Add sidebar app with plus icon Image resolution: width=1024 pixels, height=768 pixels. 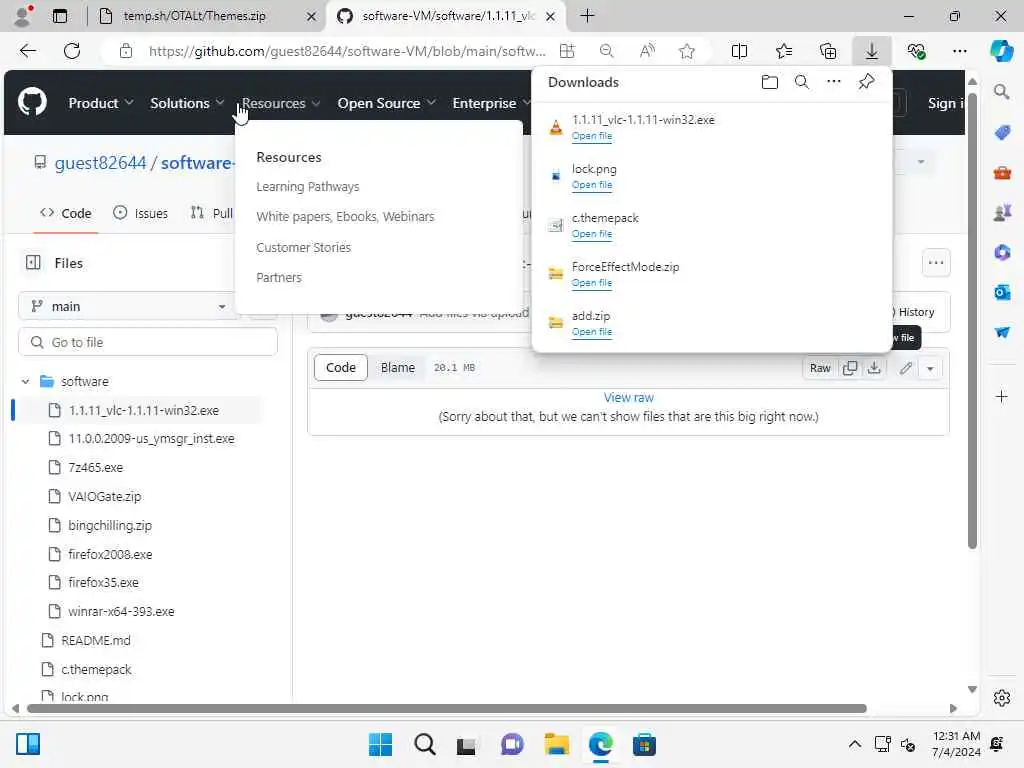pos(1002,396)
